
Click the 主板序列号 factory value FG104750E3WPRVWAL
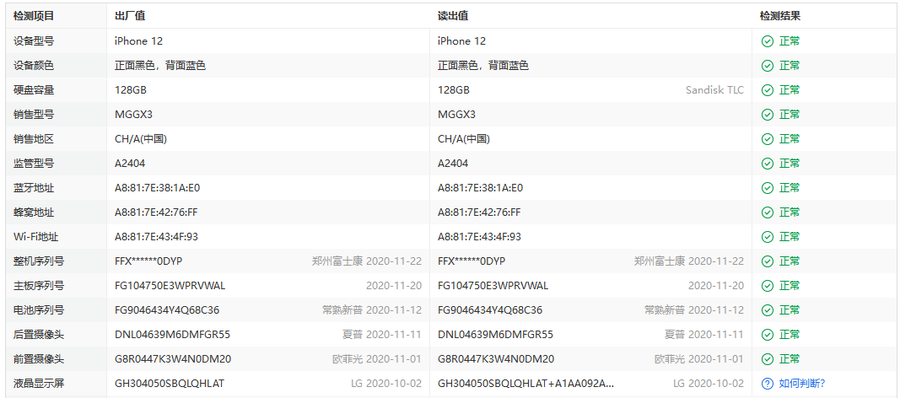point(170,285)
